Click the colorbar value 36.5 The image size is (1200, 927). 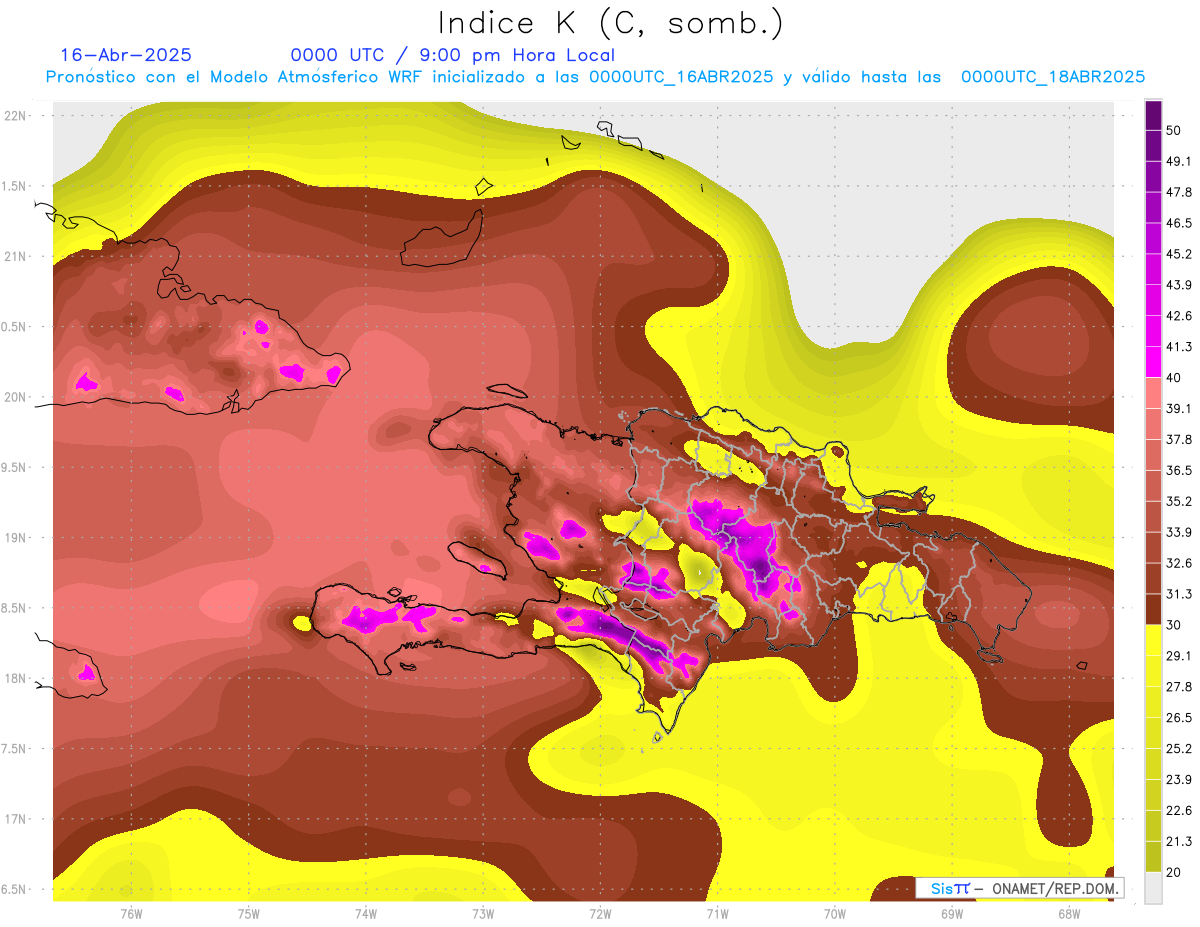click(x=1178, y=470)
